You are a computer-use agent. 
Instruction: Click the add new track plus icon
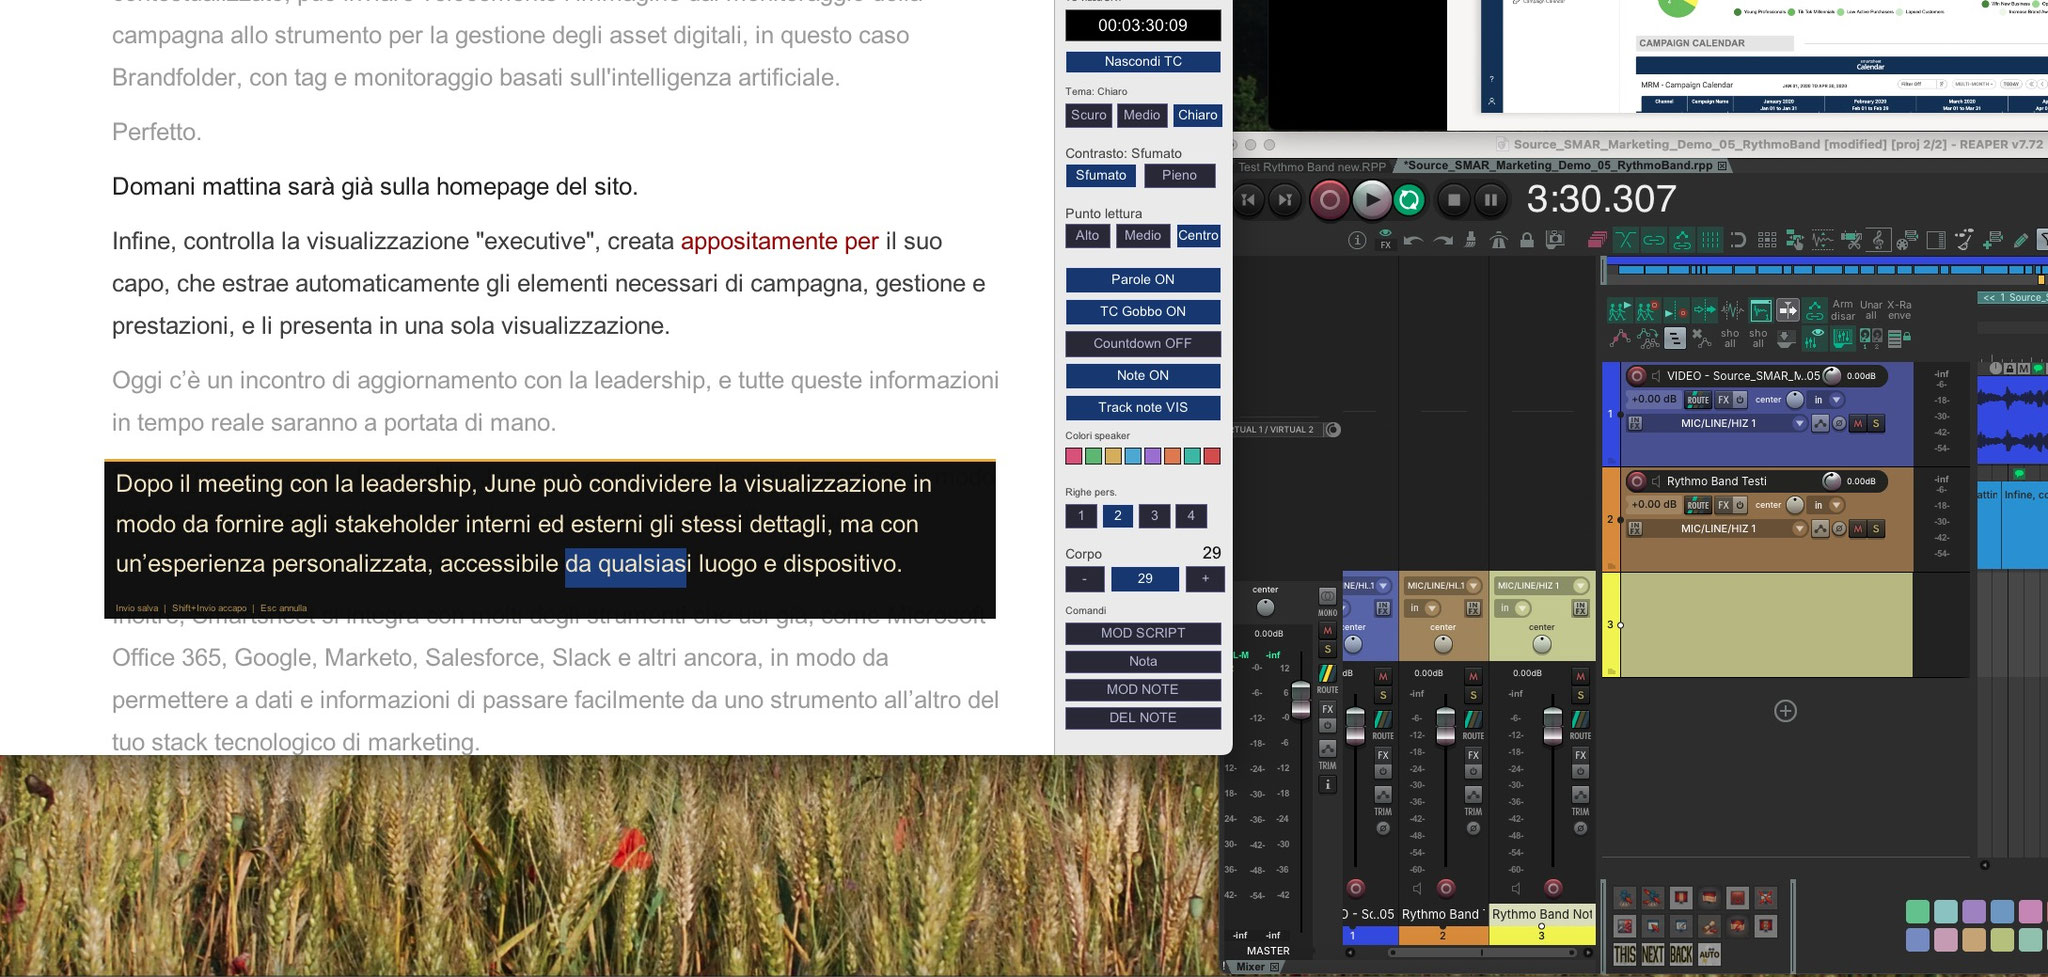point(1785,711)
